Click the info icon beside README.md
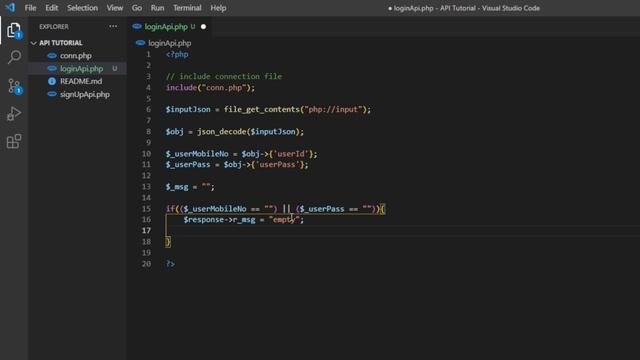Image resolution: width=640 pixels, height=360 pixels. click(52, 81)
